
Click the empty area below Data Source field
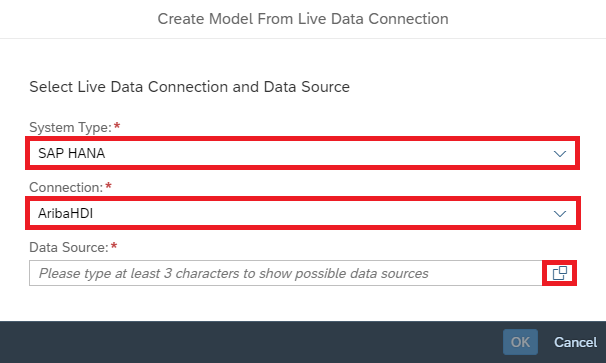pos(303,303)
